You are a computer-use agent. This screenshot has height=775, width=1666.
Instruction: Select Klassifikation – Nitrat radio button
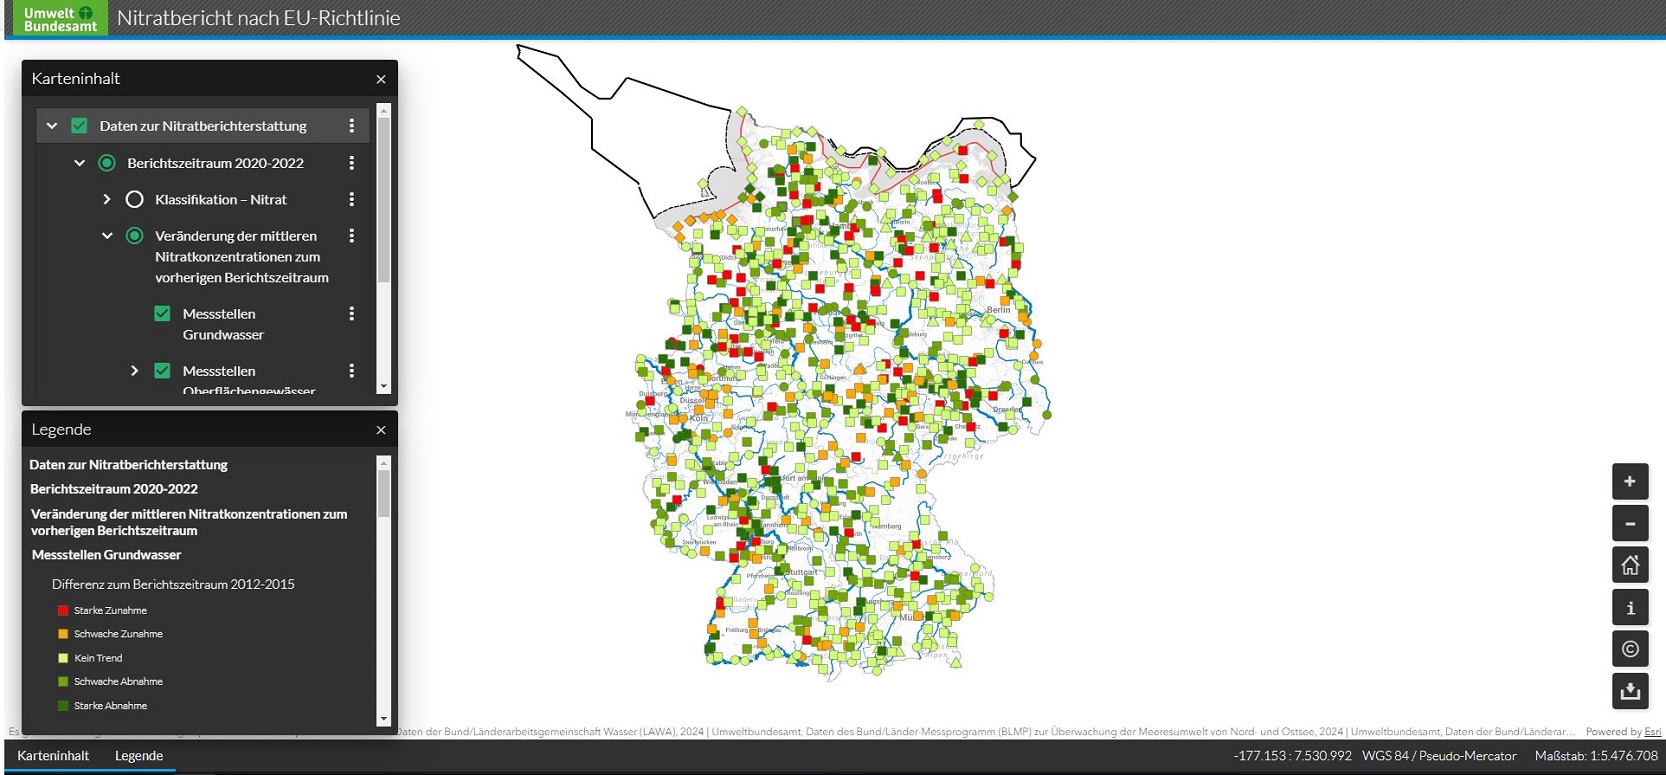coord(134,200)
